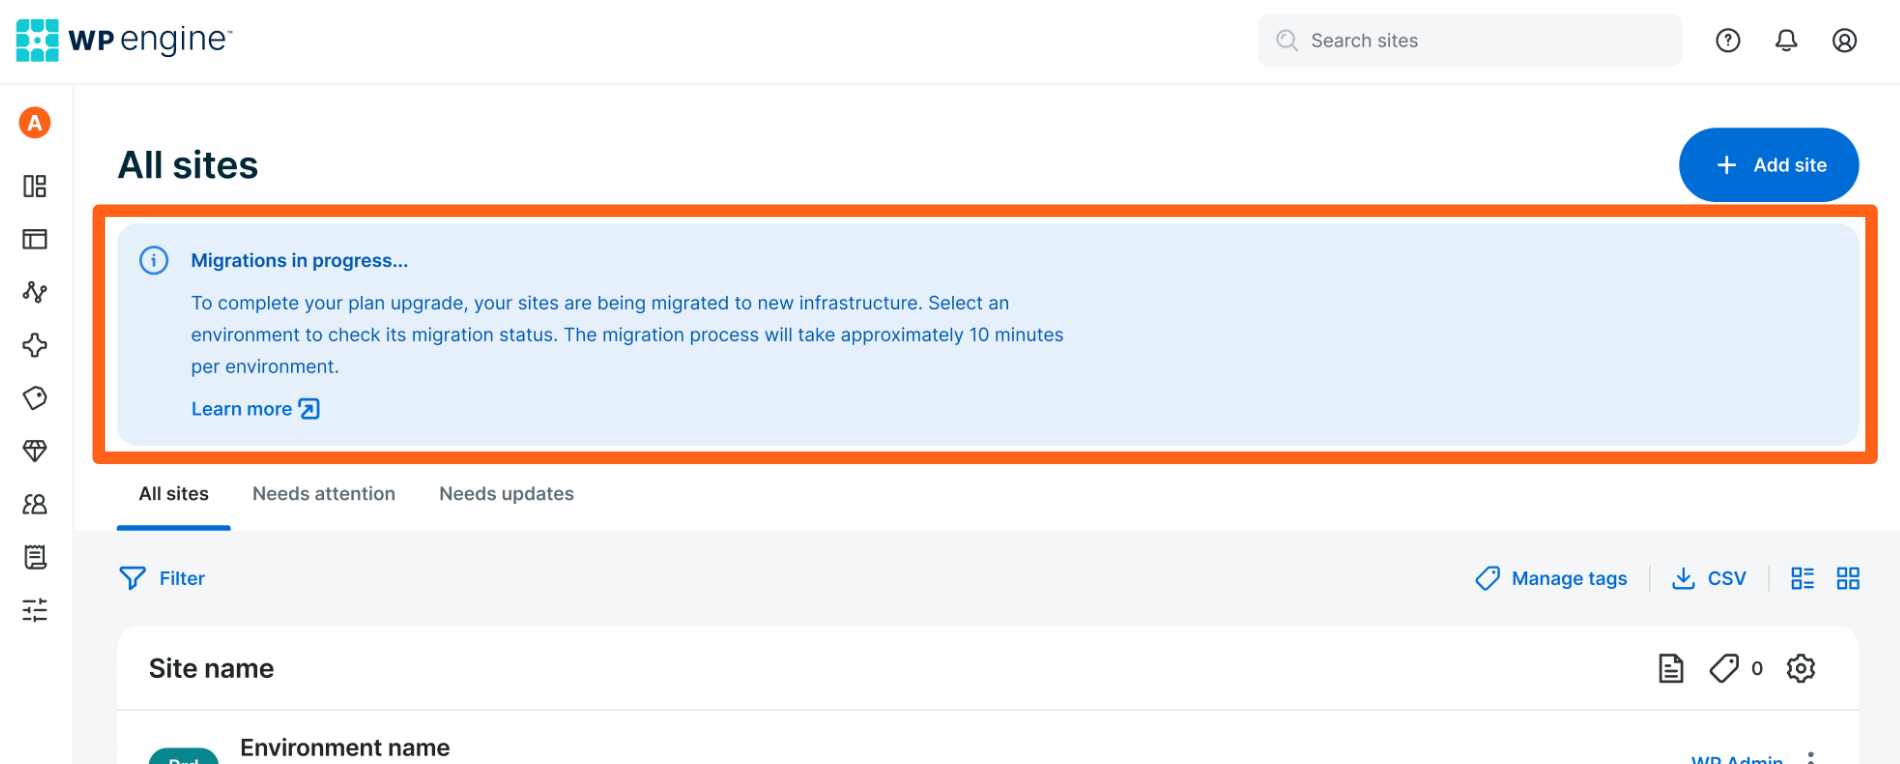1900x764 pixels.
Task: Open the site settings gear icon
Action: [x=1800, y=668]
